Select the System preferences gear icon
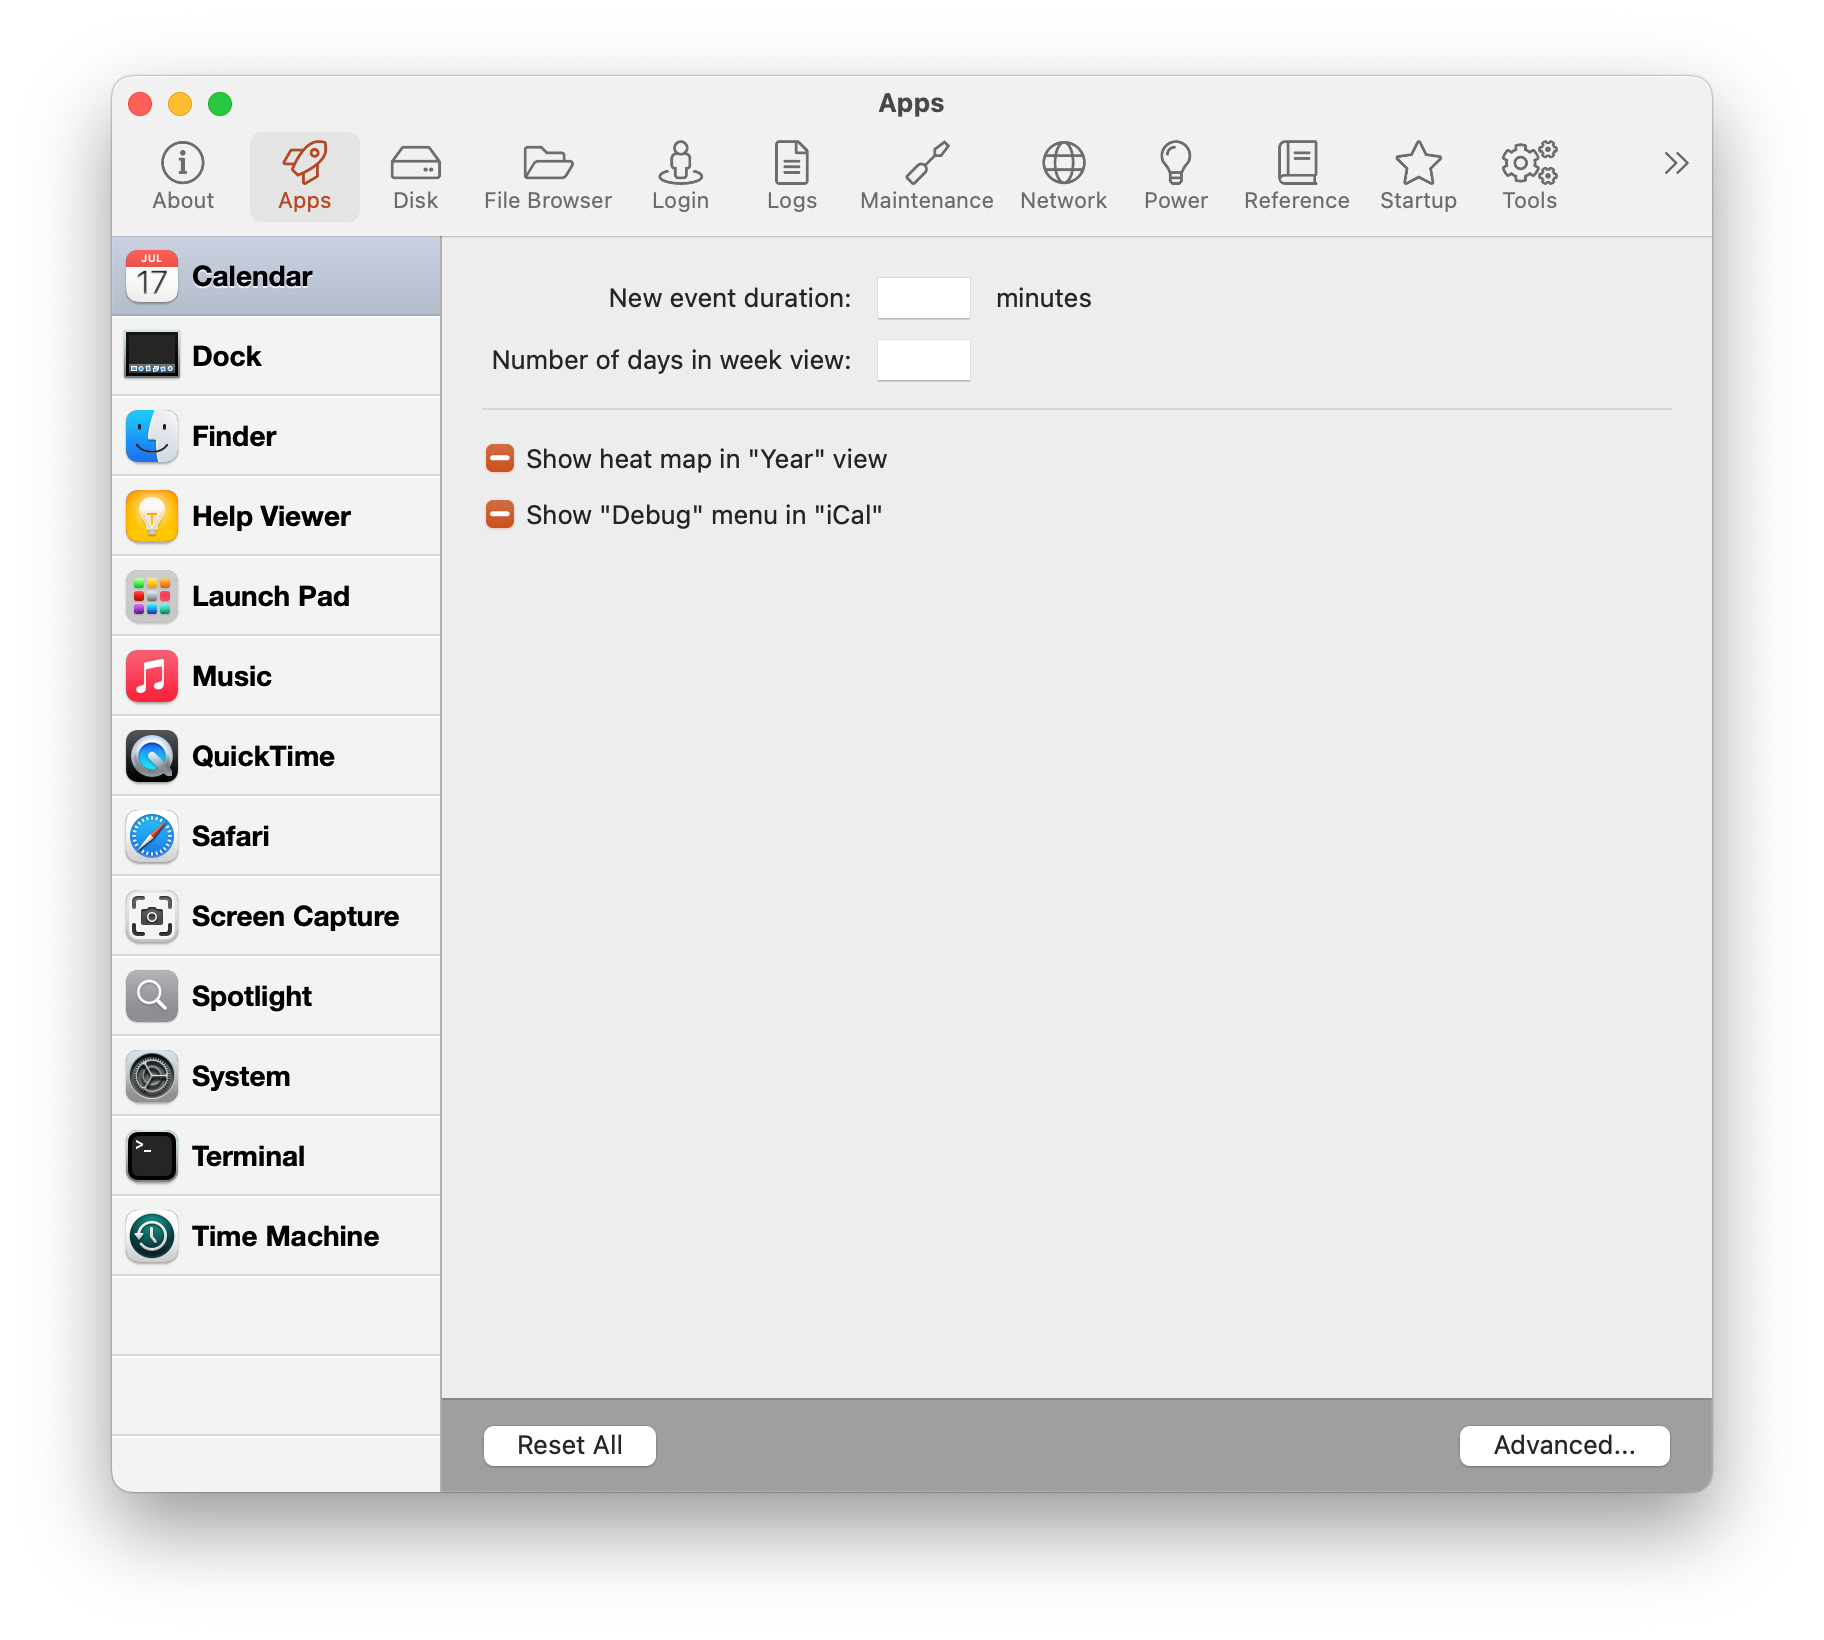Screen dimensions: 1824x1640 [152, 1076]
